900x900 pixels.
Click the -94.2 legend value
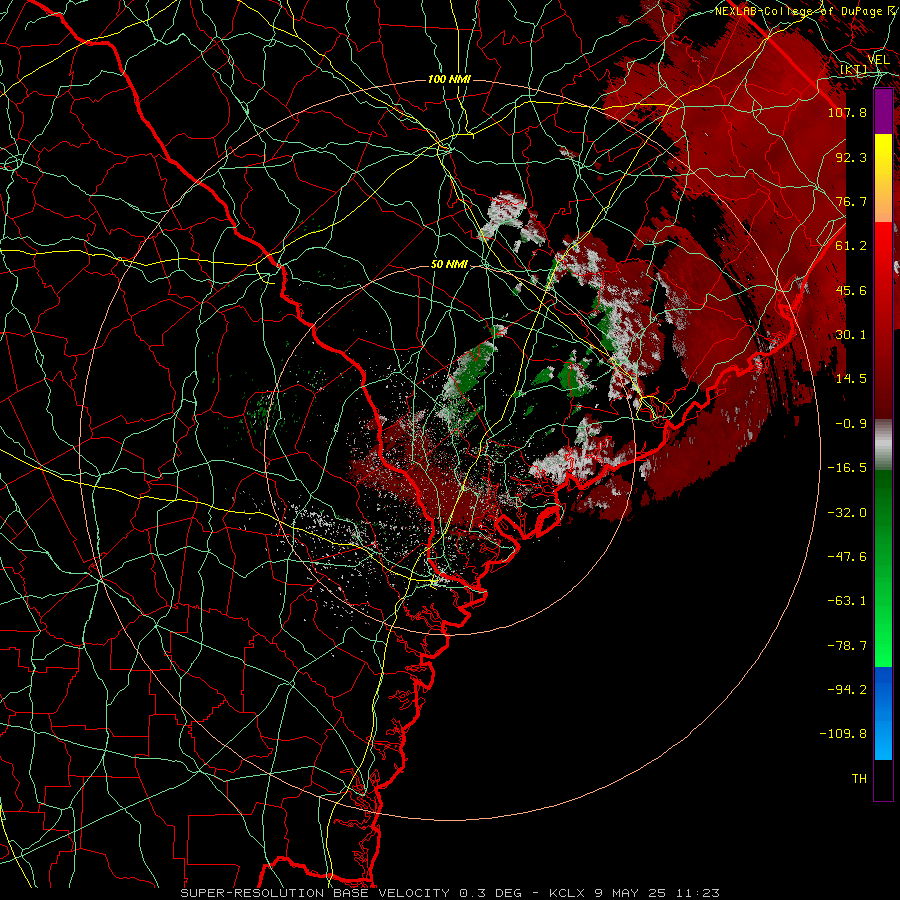point(847,690)
